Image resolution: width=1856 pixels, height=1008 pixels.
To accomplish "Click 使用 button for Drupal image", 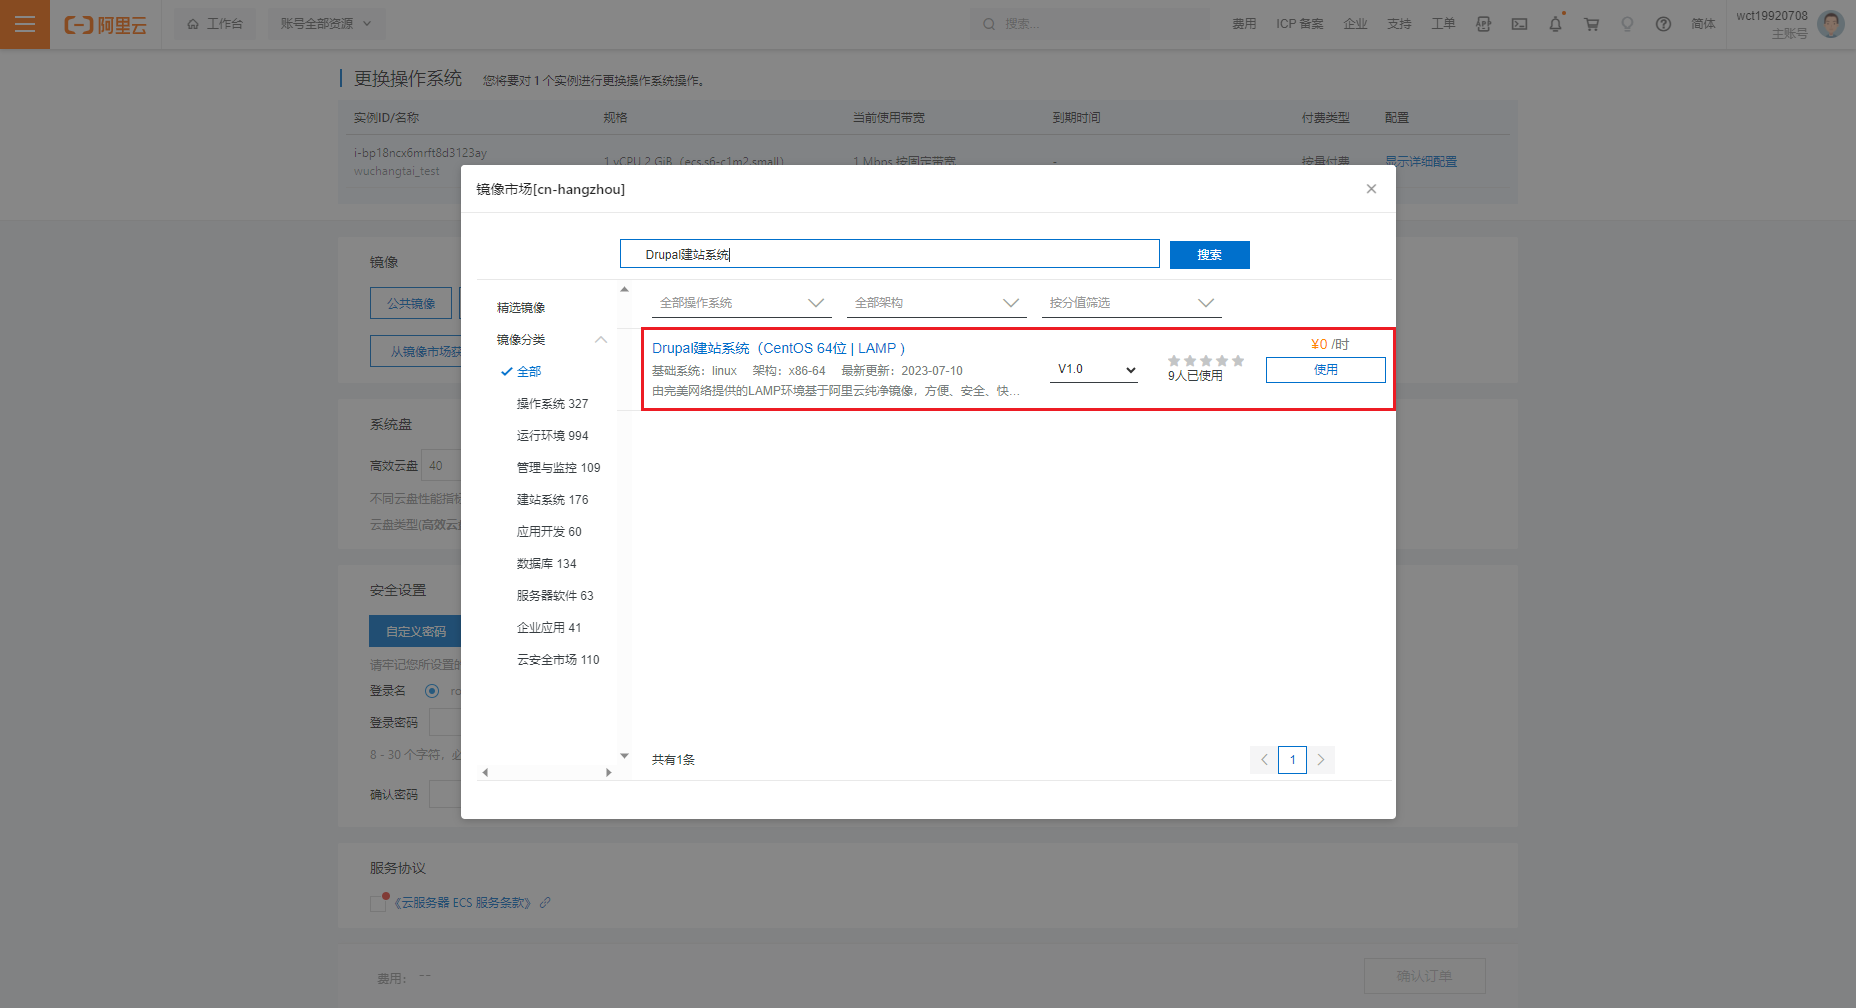I will 1326,370.
